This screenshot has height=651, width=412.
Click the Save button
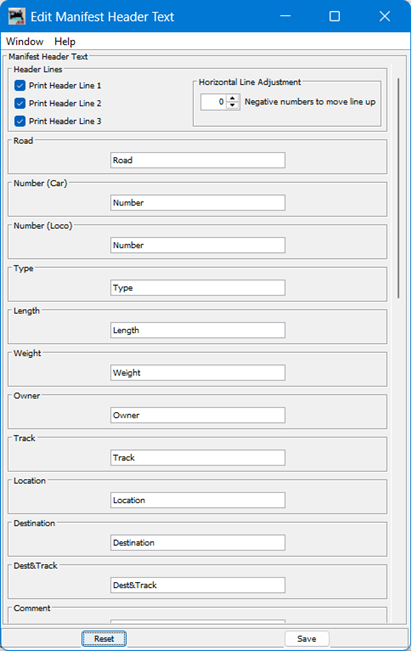307,639
